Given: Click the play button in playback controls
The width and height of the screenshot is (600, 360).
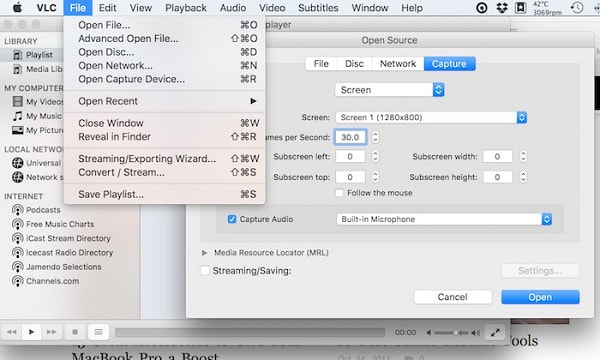Looking at the screenshot, I should (32, 332).
